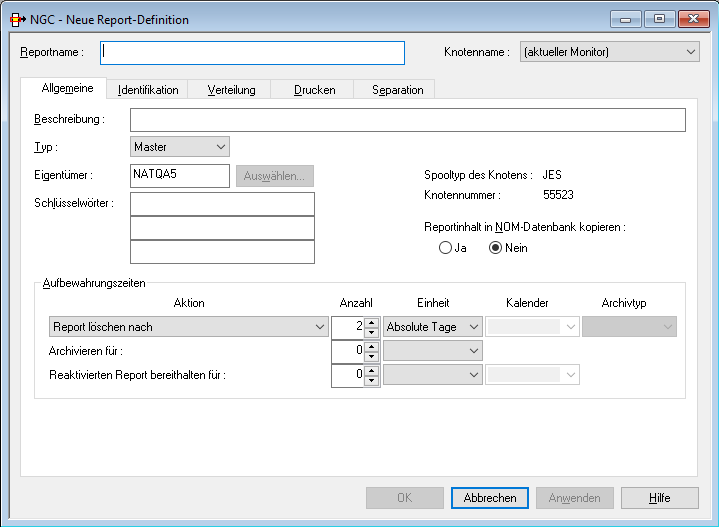The height and width of the screenshot is (527, 719).
Task: Open the Einheit dropdown for 'Archivieren für'
Action: point(432,351)
